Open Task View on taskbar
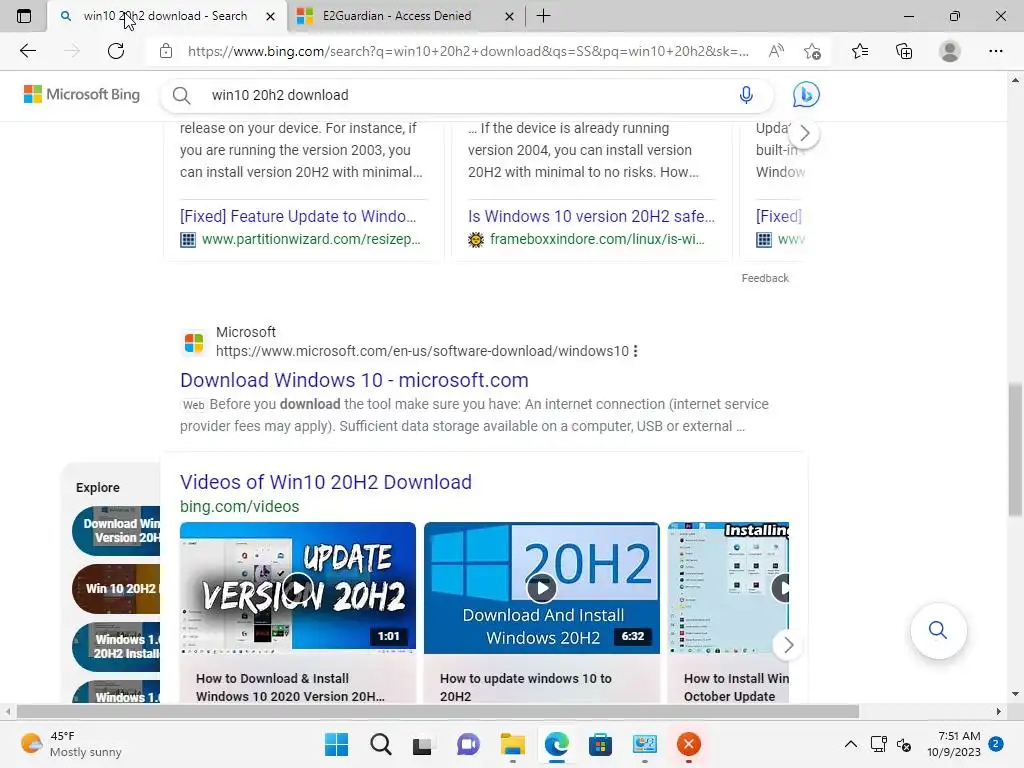This screenshot has width=1024, height=768. coord(423,744)
